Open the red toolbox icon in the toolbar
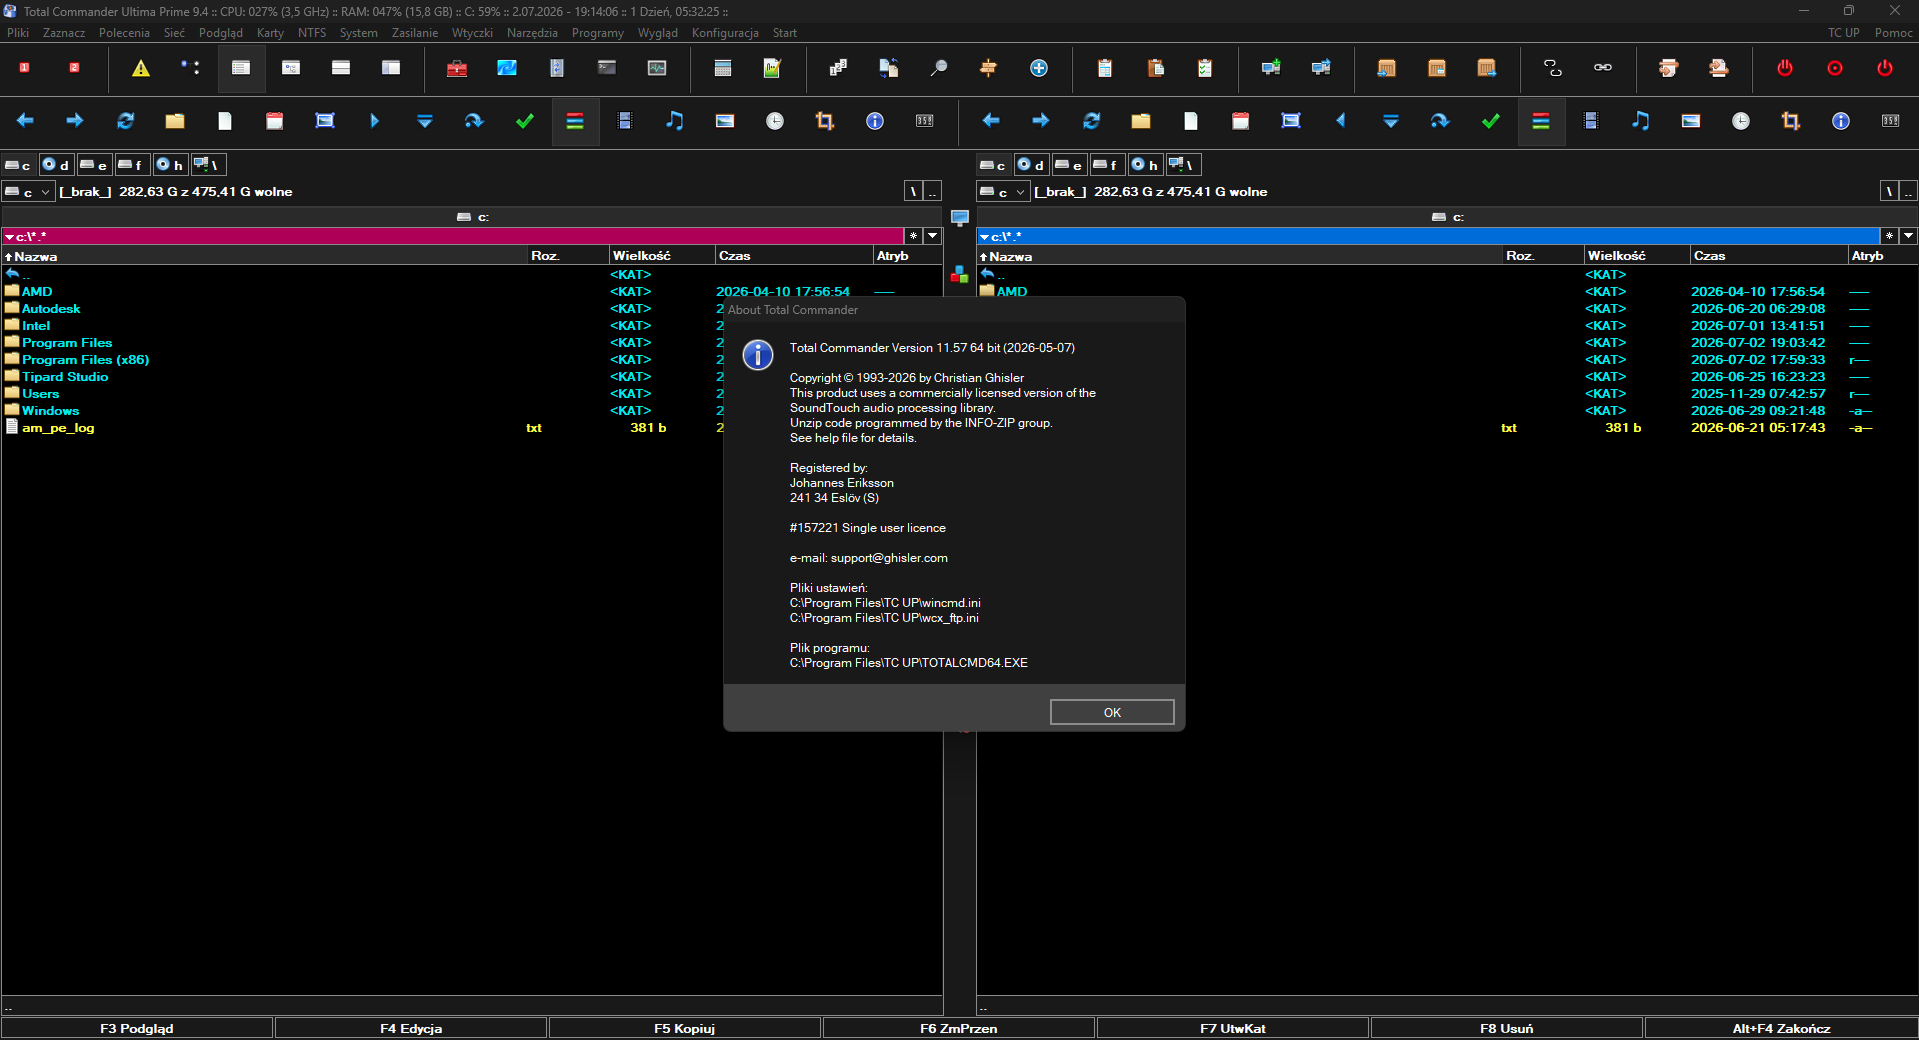 coord(457,68)
